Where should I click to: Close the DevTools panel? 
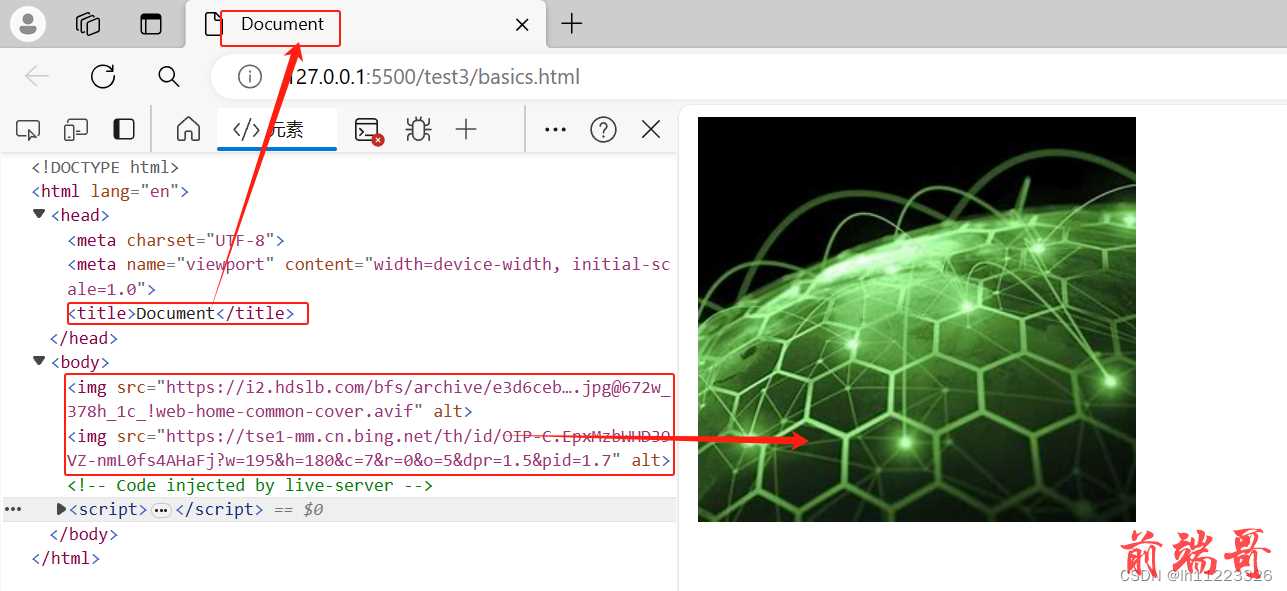tap(651, 129)
